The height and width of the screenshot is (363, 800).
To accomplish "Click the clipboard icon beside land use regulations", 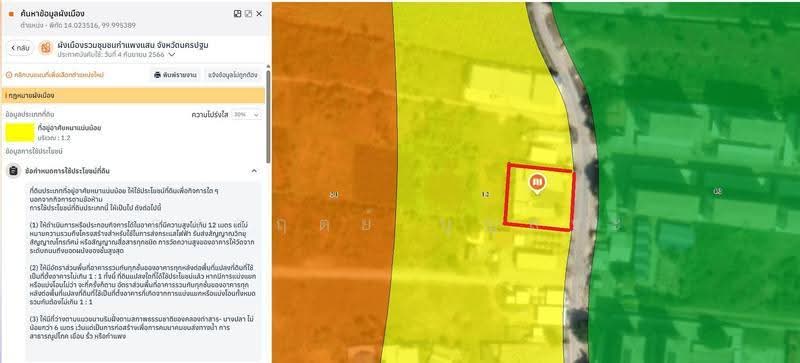I will point(14,171).
